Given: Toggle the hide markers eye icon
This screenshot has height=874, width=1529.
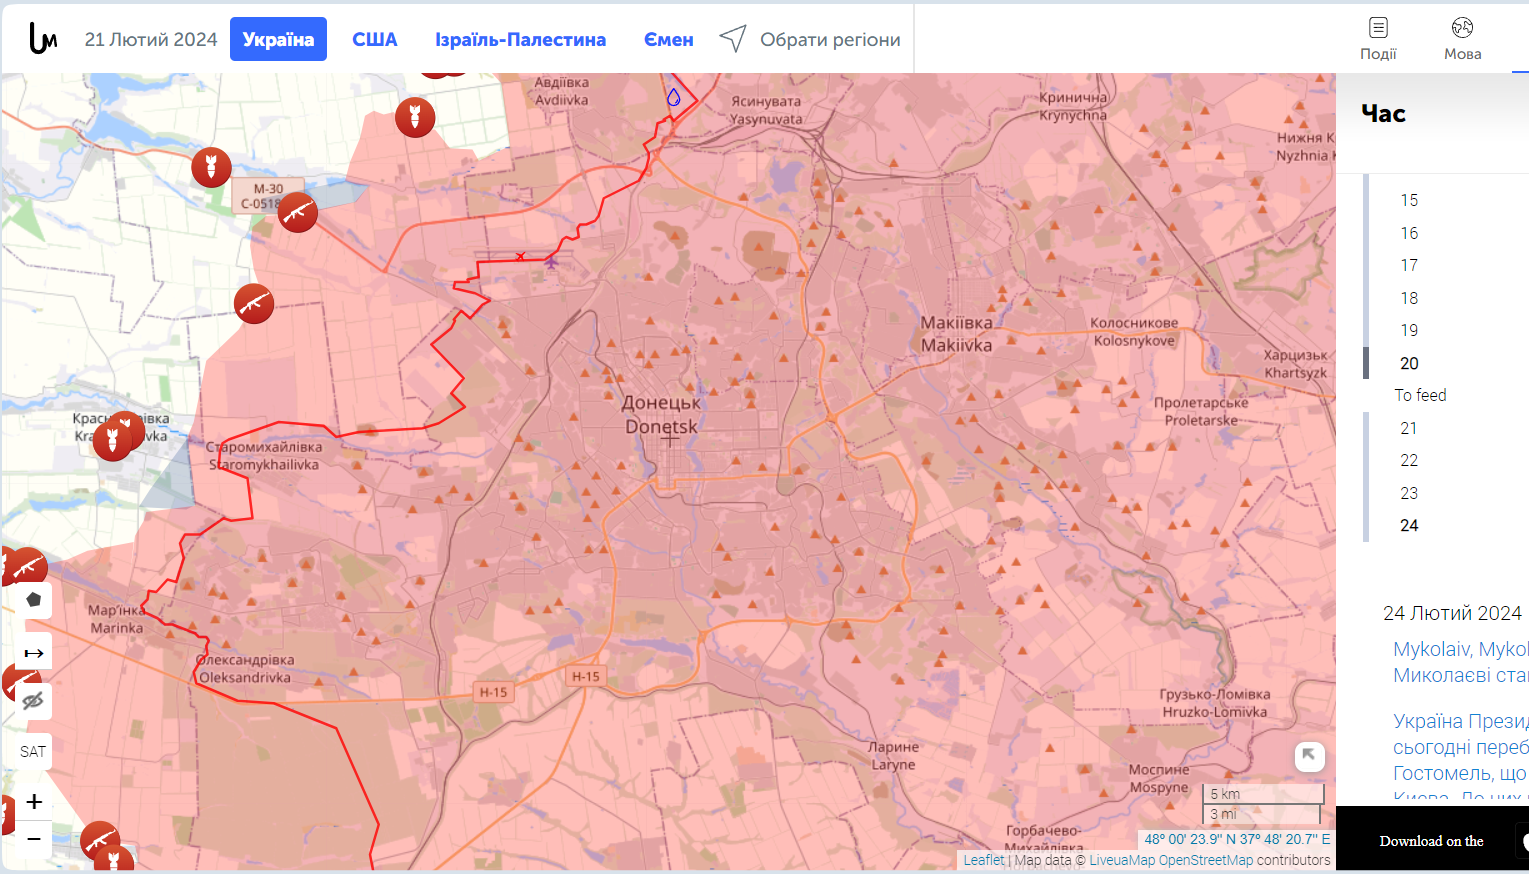Looking at the screenshot, I should coord(34,701).
